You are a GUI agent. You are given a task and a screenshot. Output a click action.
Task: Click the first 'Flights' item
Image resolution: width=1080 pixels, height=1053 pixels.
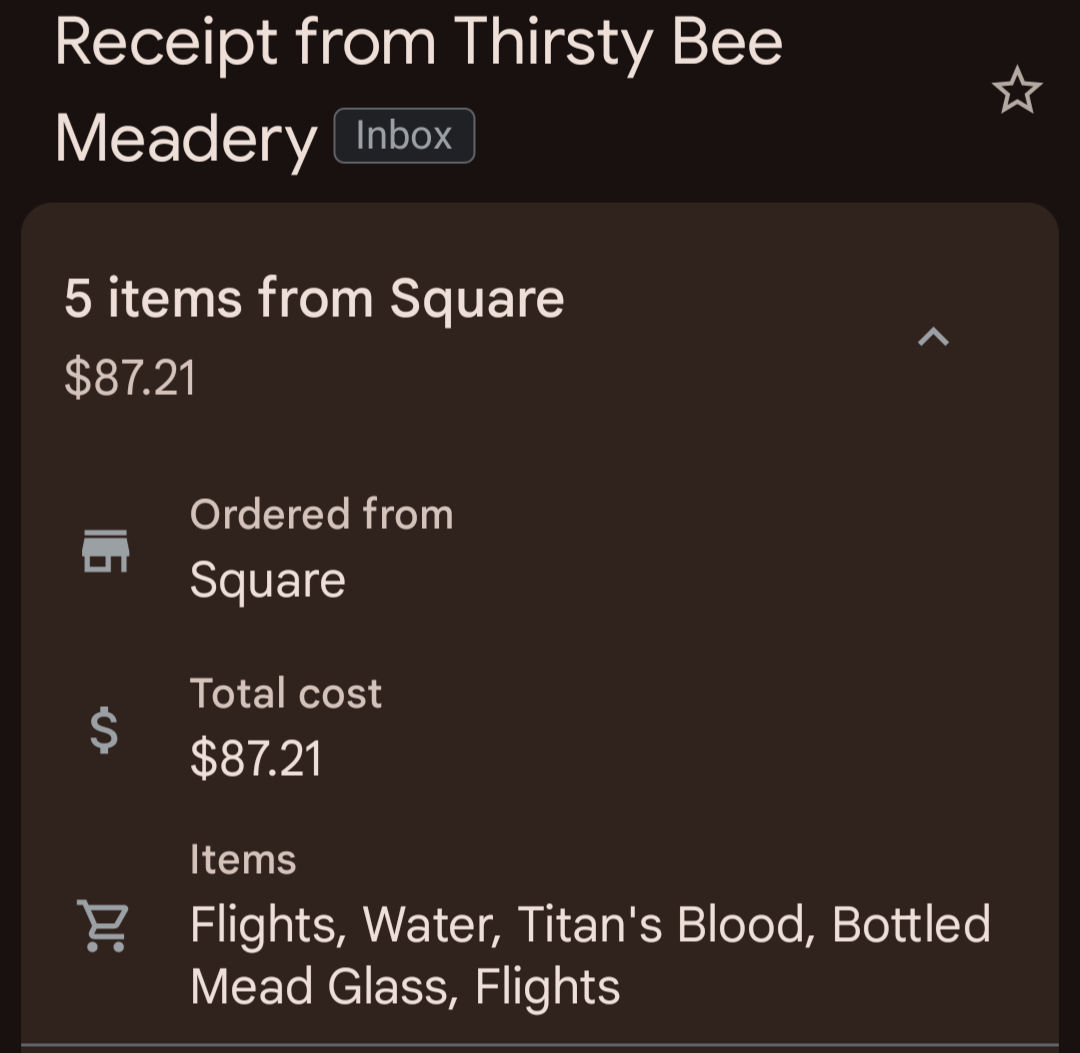pos(267,924)
